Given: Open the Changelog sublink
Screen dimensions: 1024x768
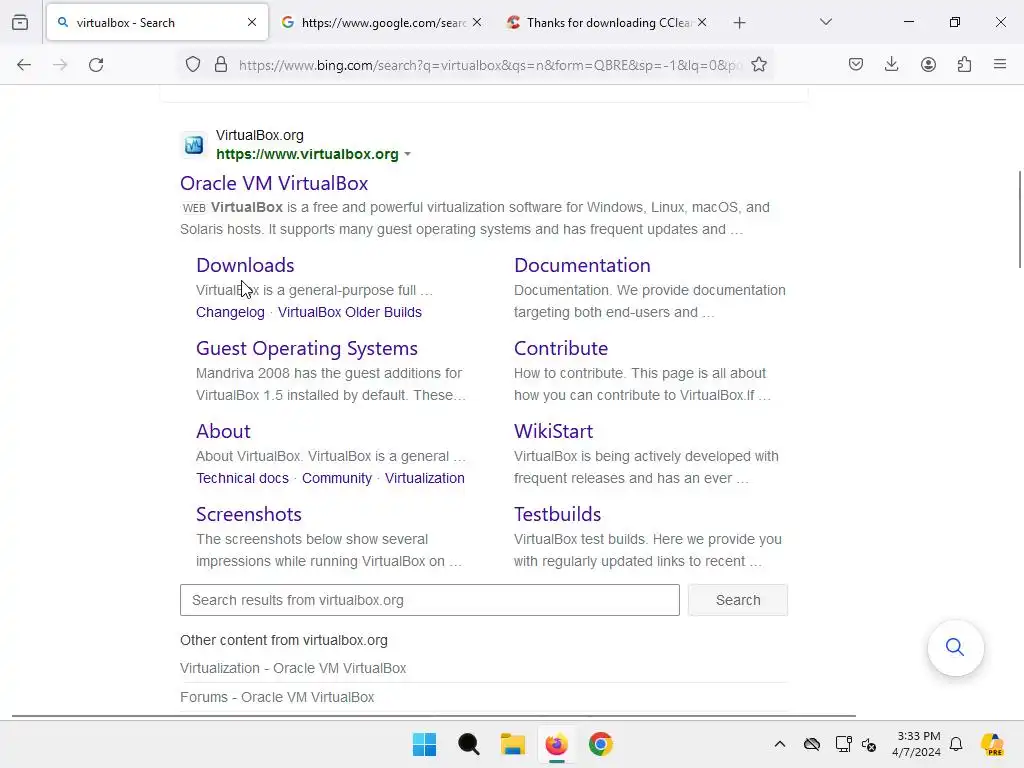Looking at the screenshot, I should click(x=231, y=312).
